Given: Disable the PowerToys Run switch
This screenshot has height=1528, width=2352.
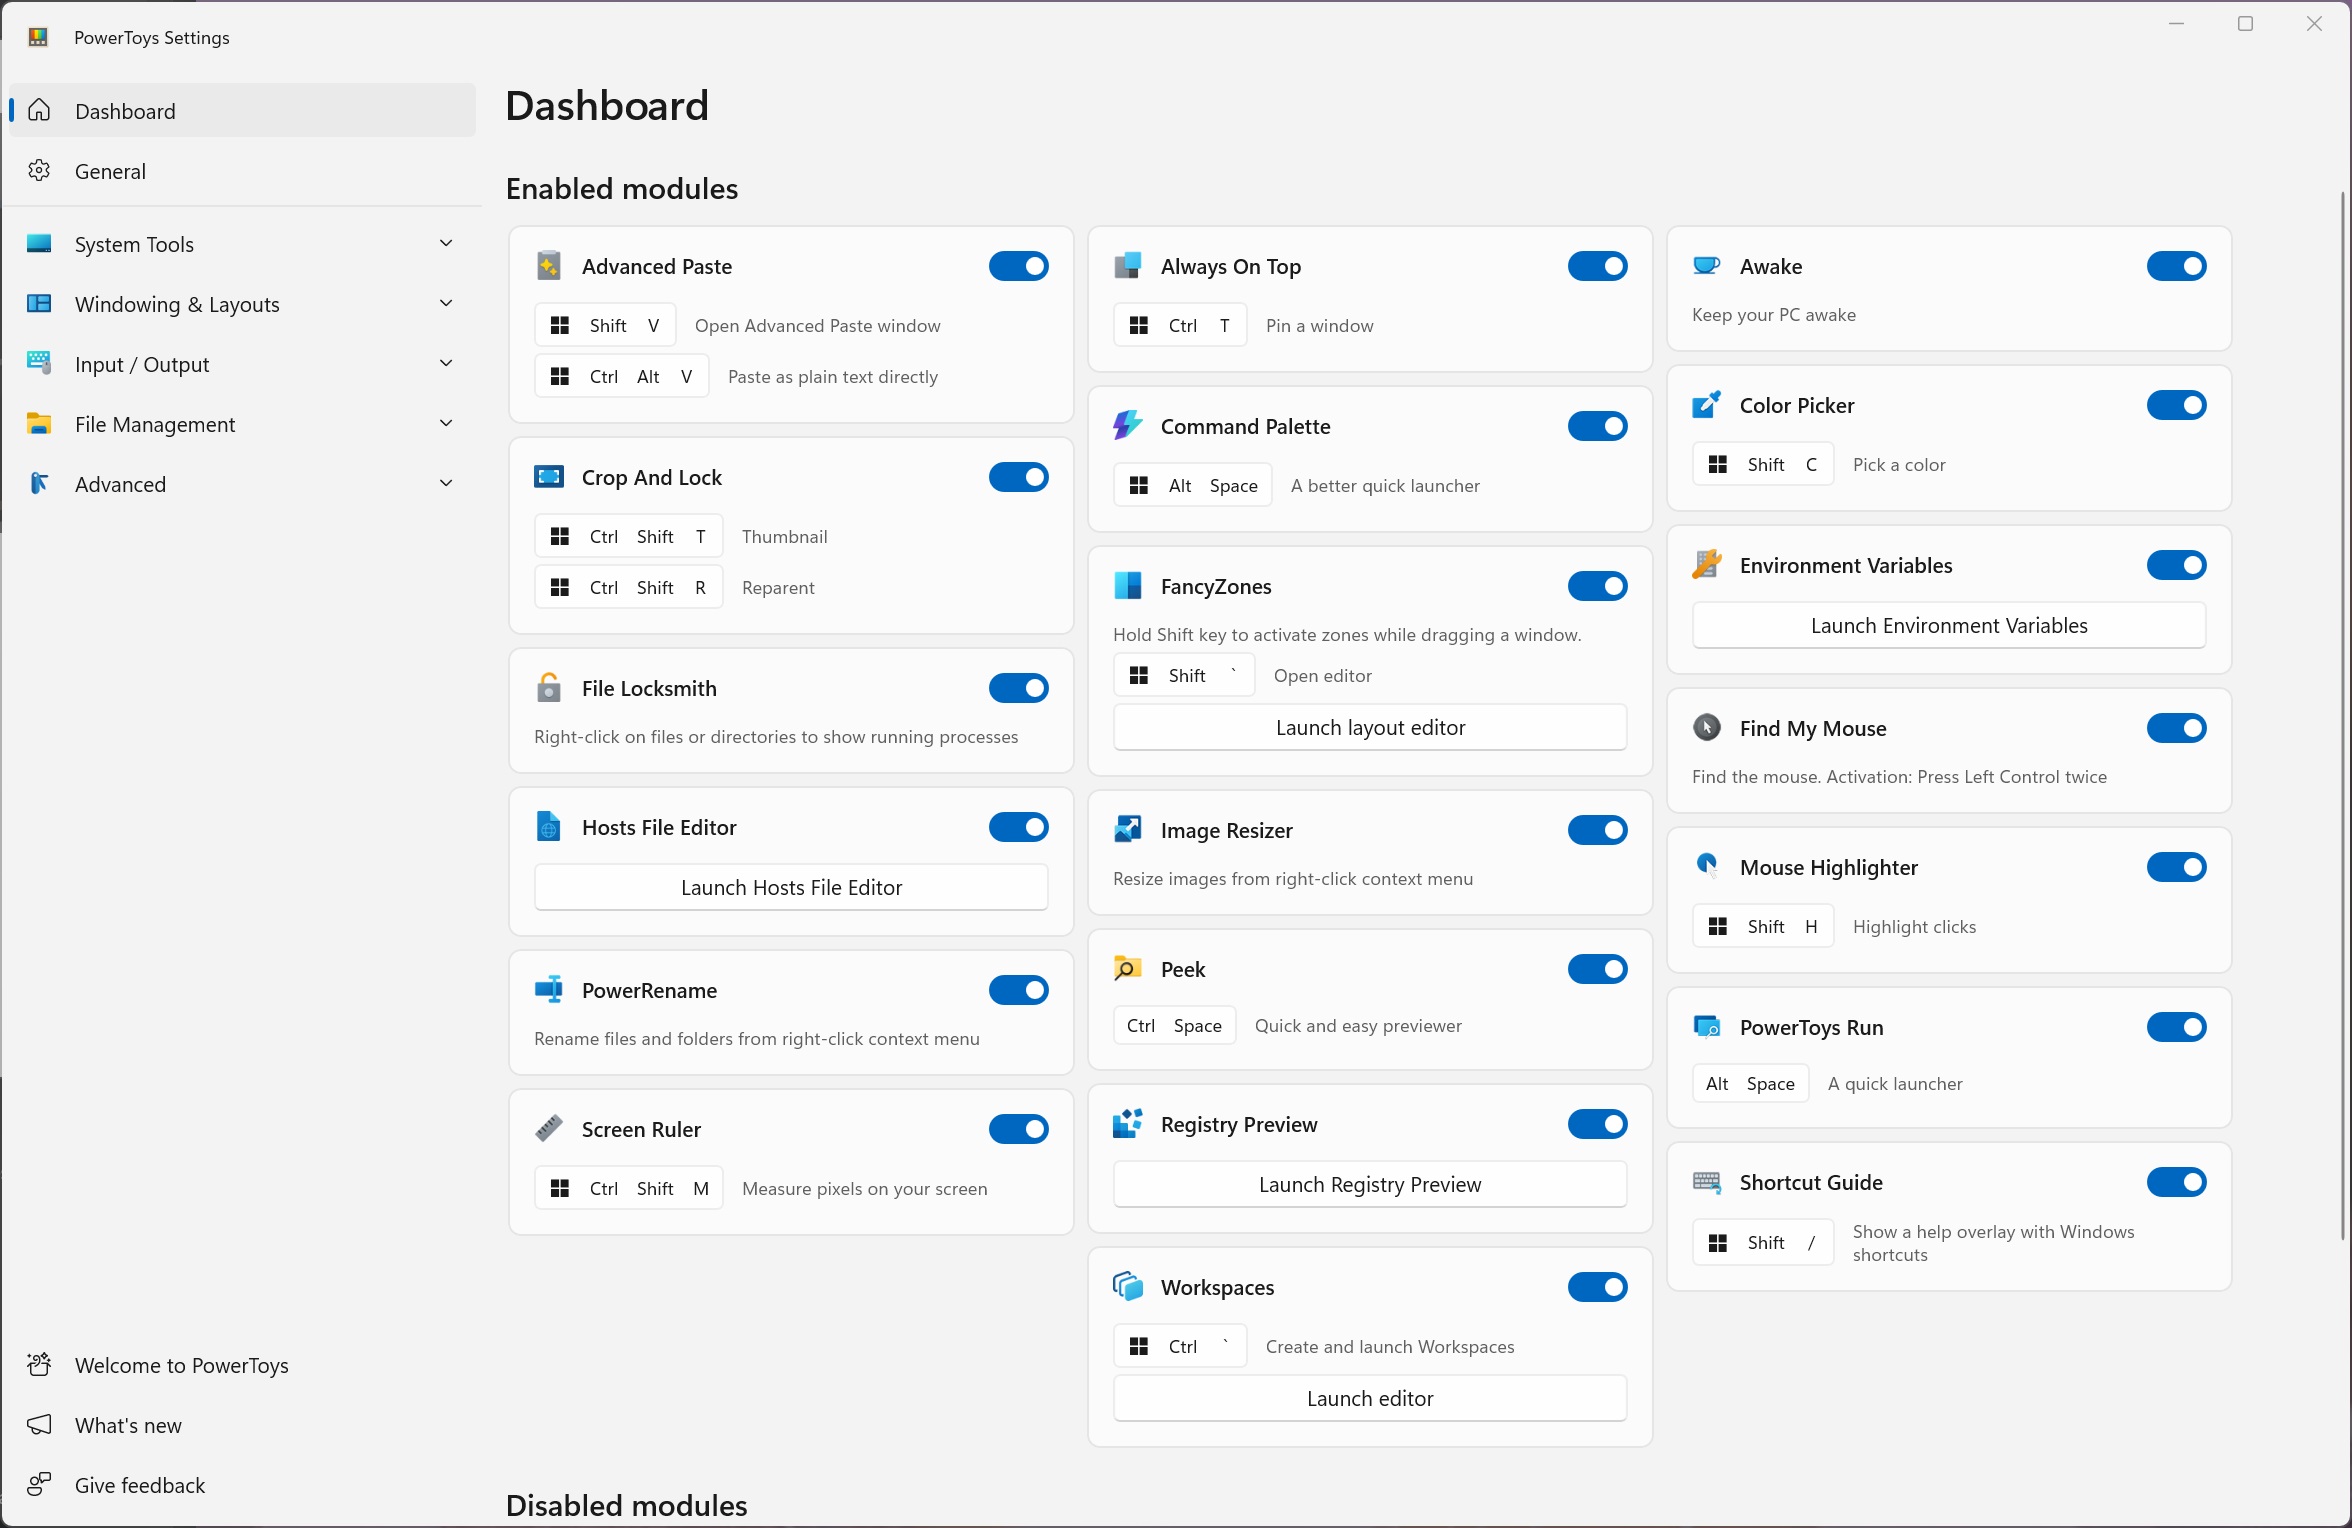Looking at the screenshot, I should coord(2177,1027).
